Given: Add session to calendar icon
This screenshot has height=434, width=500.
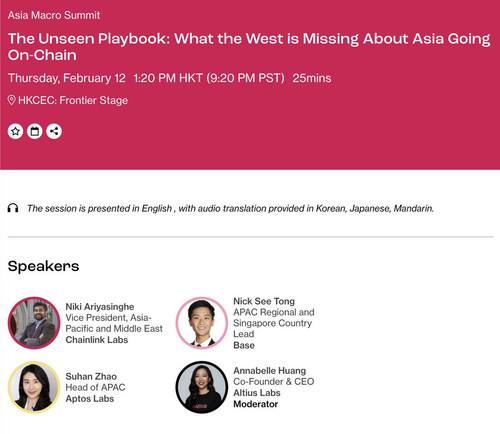Looking at the screenshot, I should 35,131.
